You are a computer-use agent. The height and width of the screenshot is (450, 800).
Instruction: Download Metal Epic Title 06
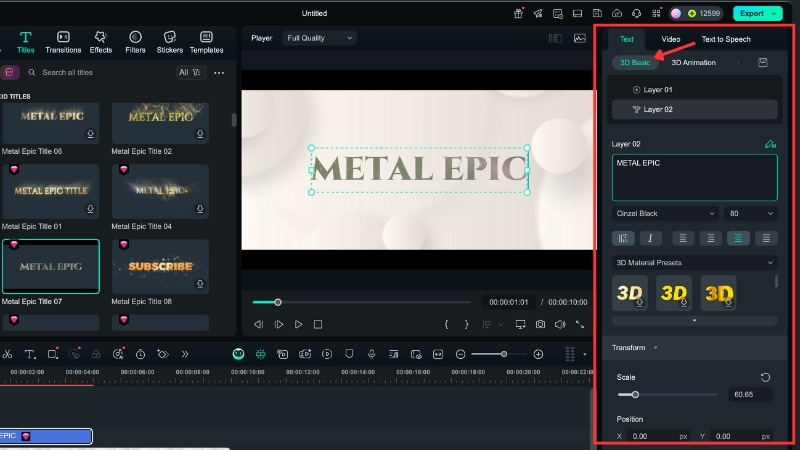click(x=90, y=134)
